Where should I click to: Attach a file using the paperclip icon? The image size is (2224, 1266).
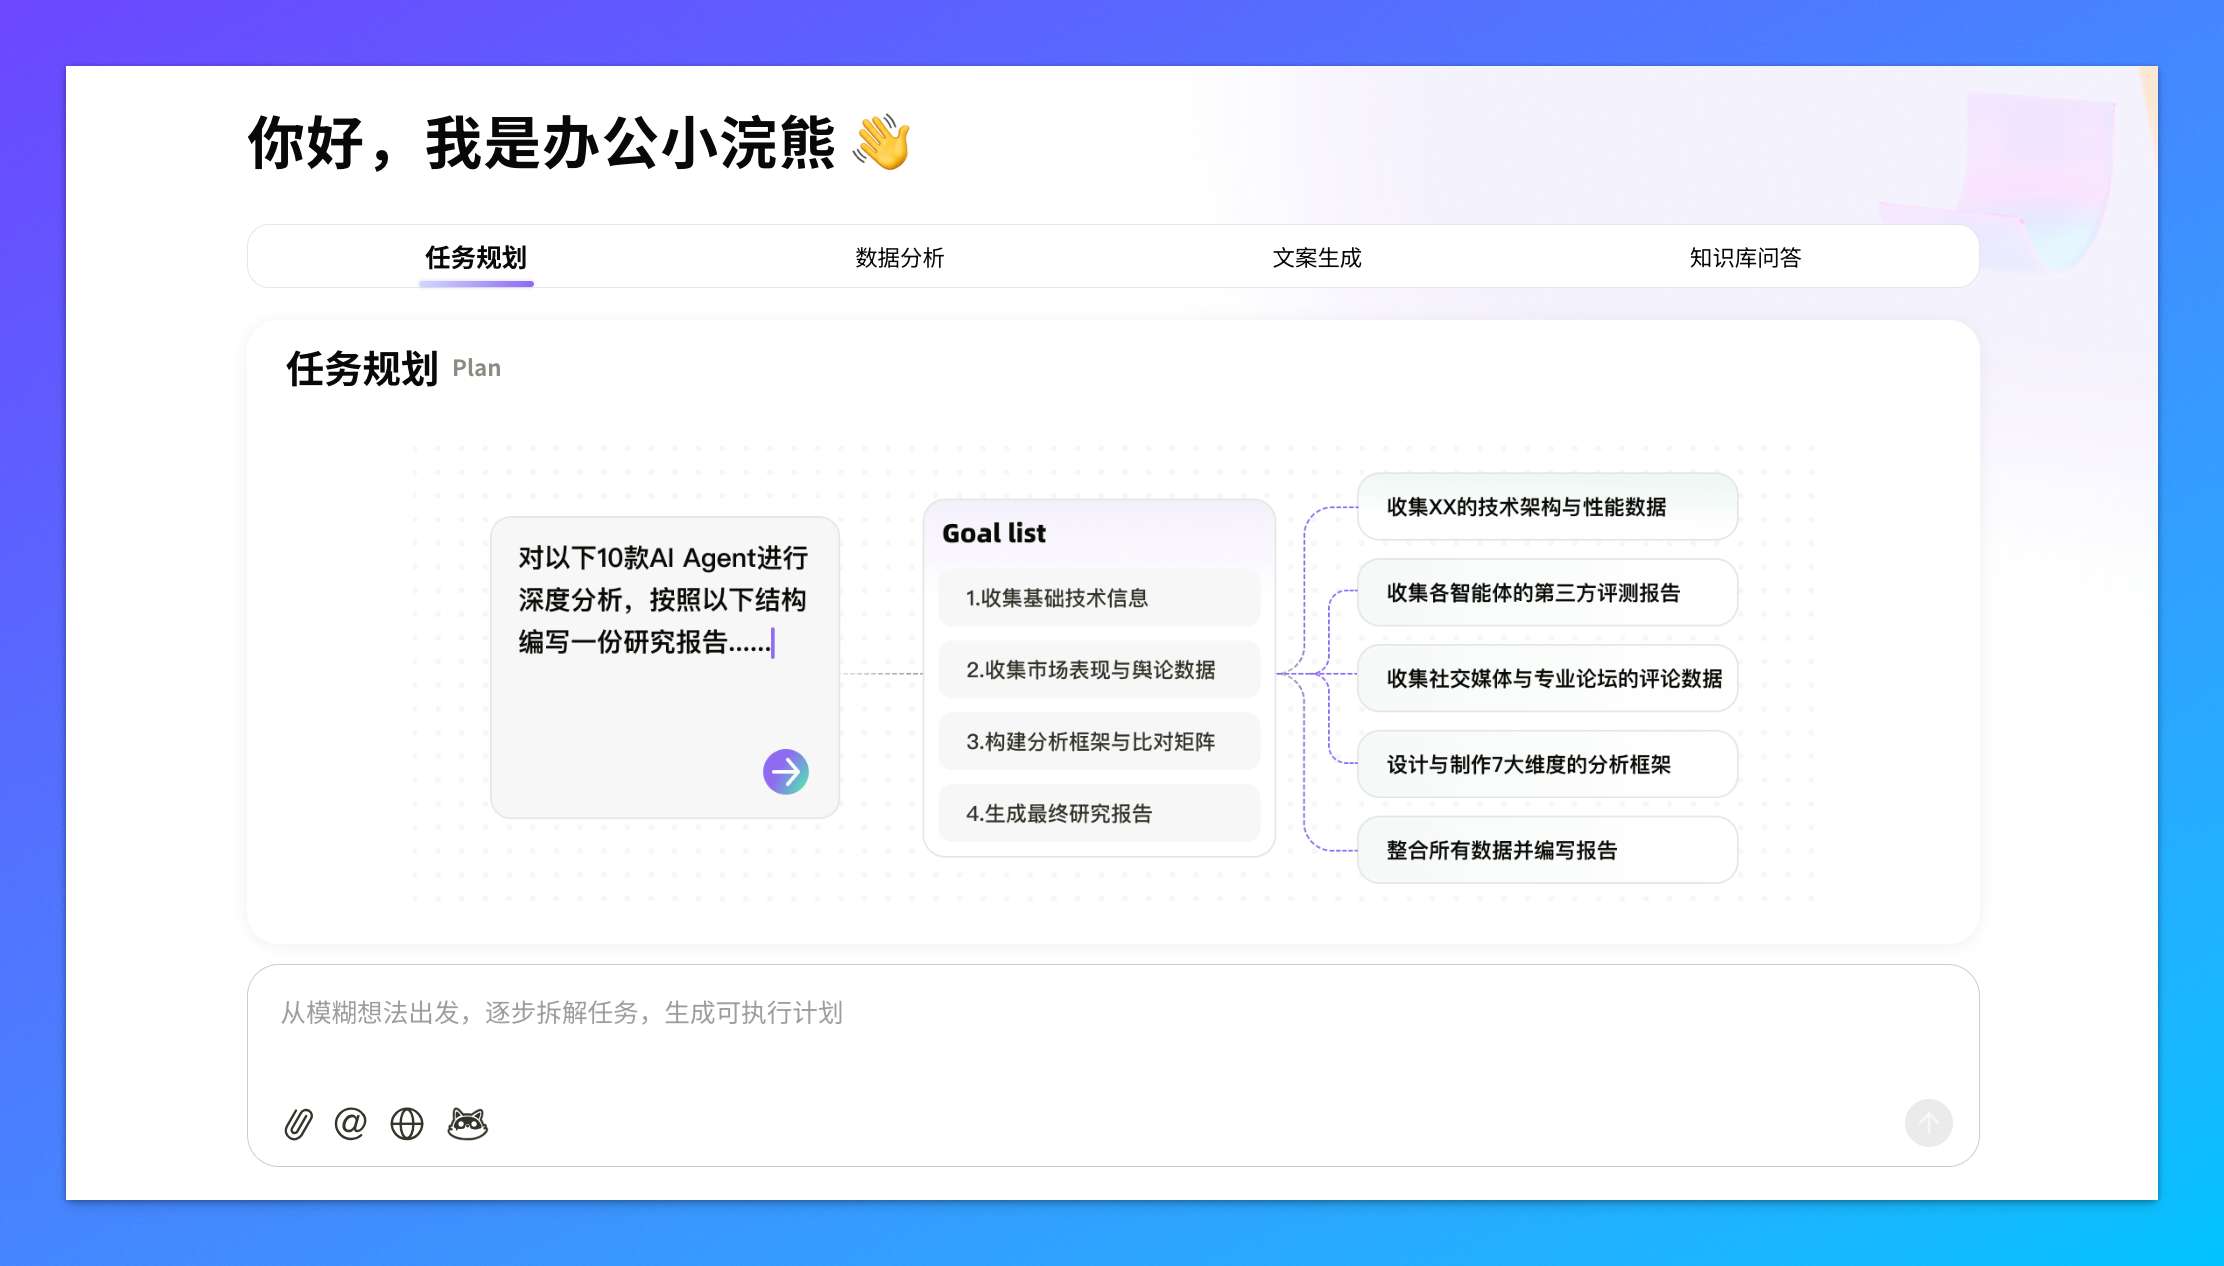(297, 1123)
